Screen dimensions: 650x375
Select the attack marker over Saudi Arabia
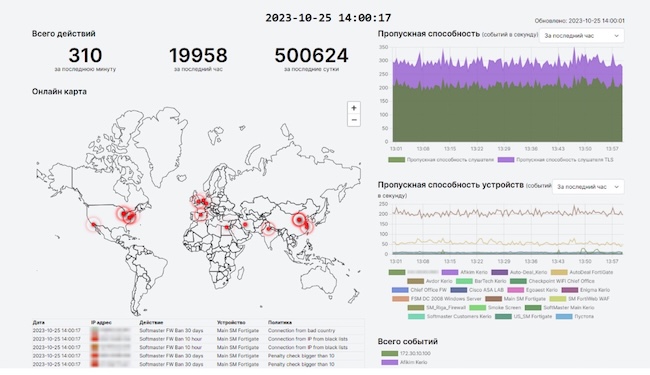click(245, 225)
